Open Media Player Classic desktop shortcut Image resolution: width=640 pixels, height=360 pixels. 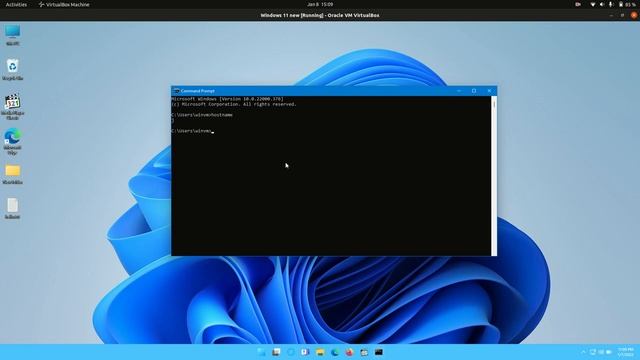coord(13,107)
